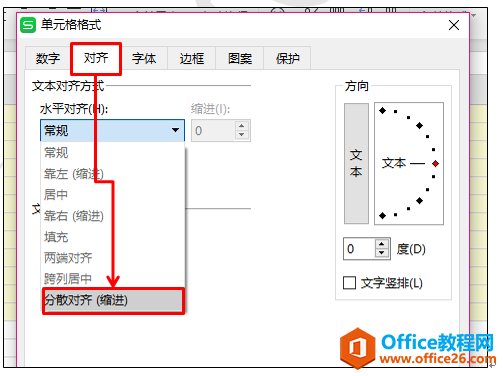Select 分散对齐 (缩进) option

113,300
